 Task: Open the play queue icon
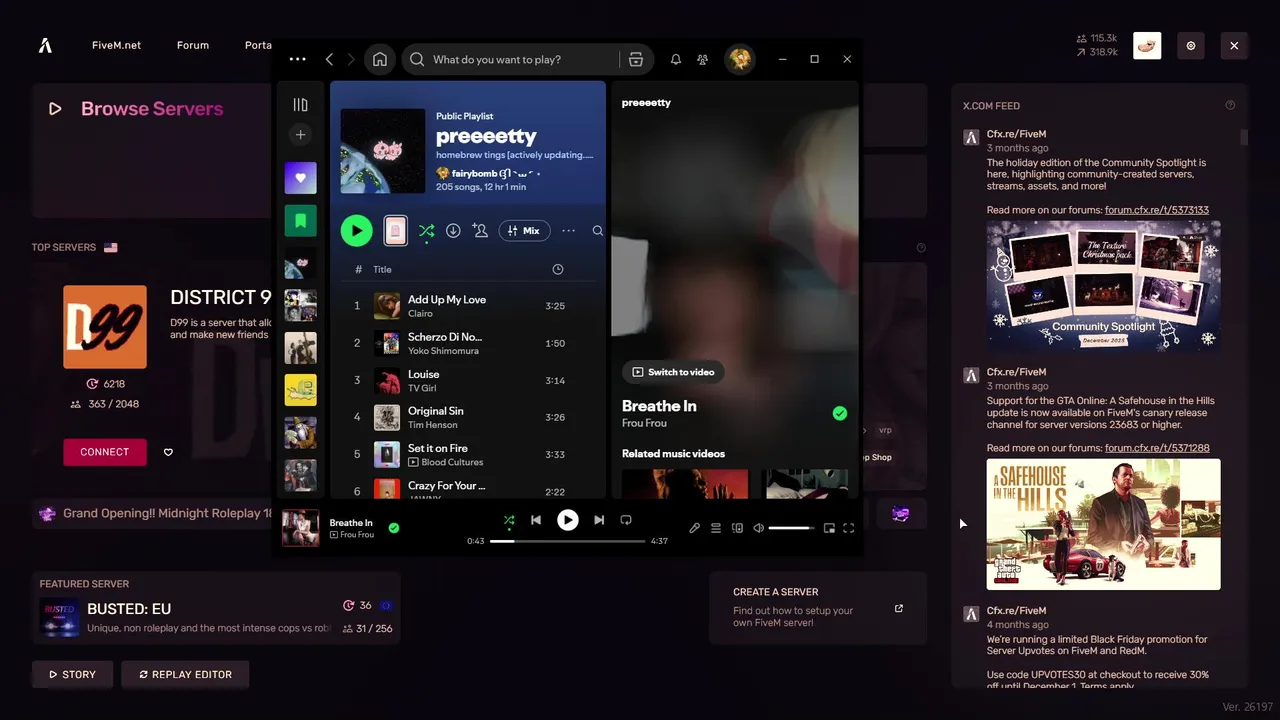(716, 528)
